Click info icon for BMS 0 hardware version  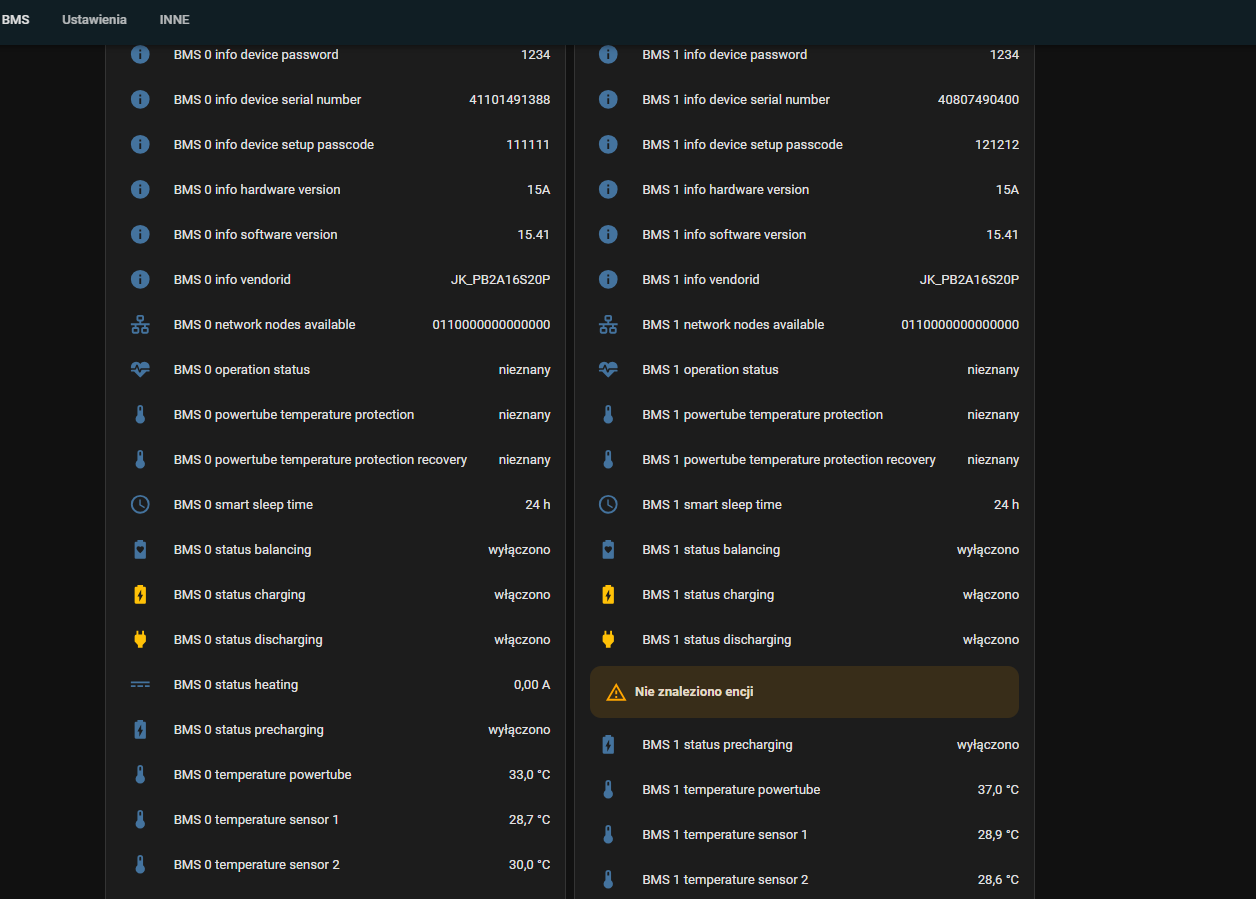click(x=140, y=190)
